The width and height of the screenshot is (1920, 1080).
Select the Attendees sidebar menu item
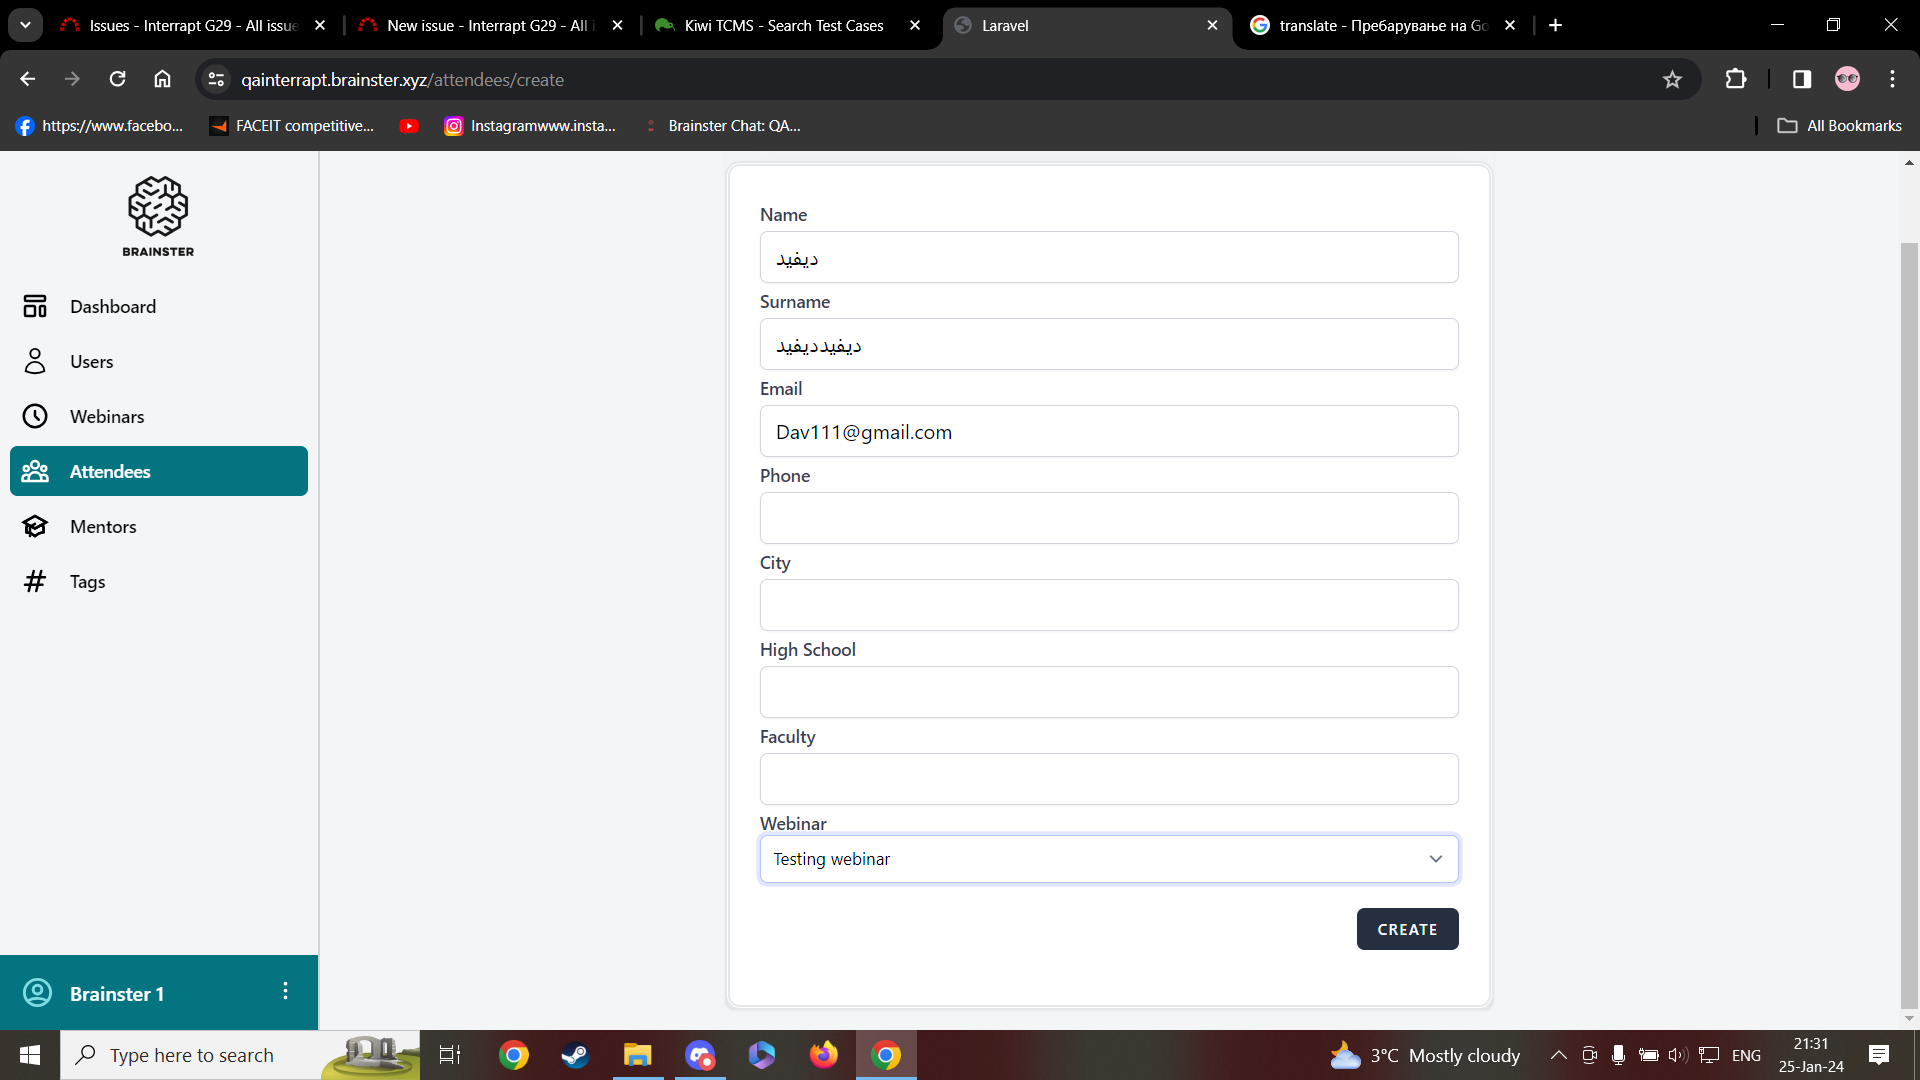159,472
